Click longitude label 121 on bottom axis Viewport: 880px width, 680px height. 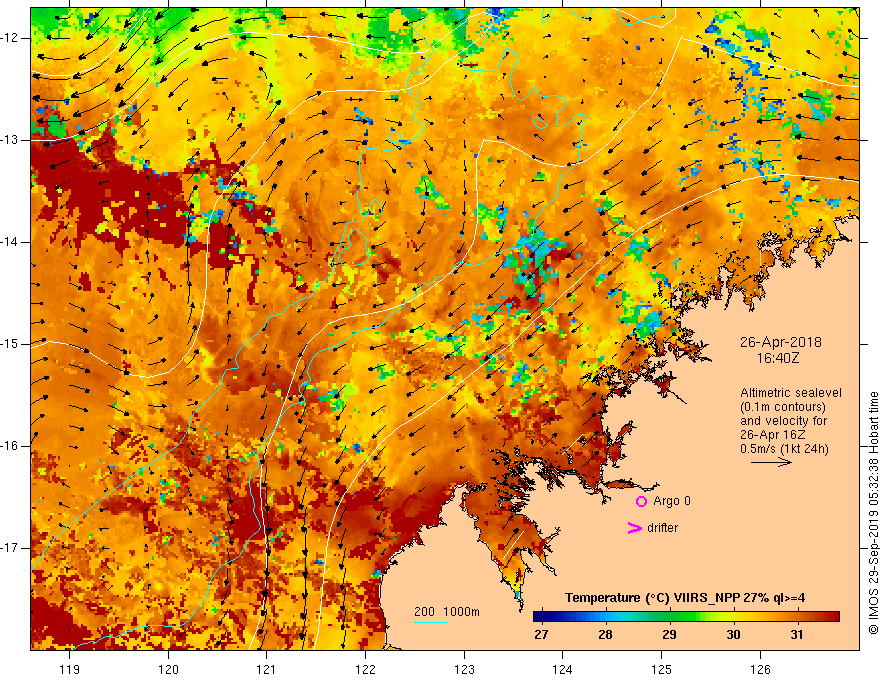267,669
